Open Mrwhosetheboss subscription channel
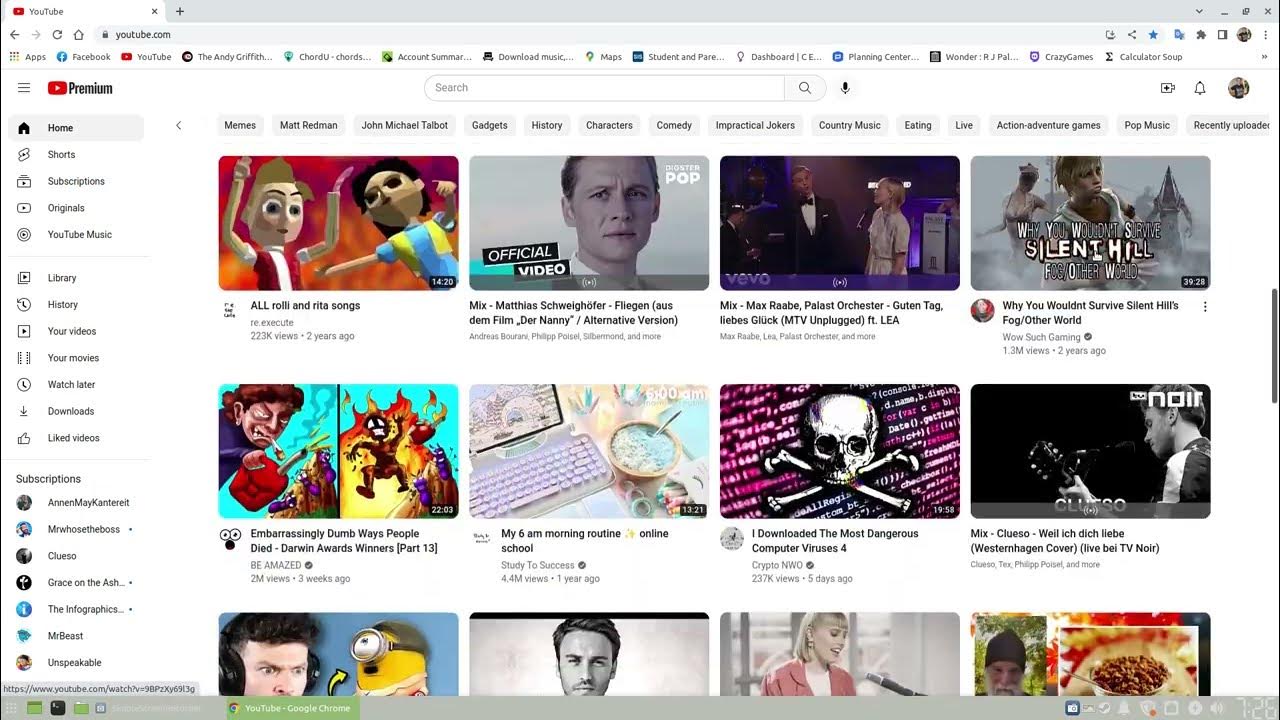The image size is (1280, 720). 76,529
